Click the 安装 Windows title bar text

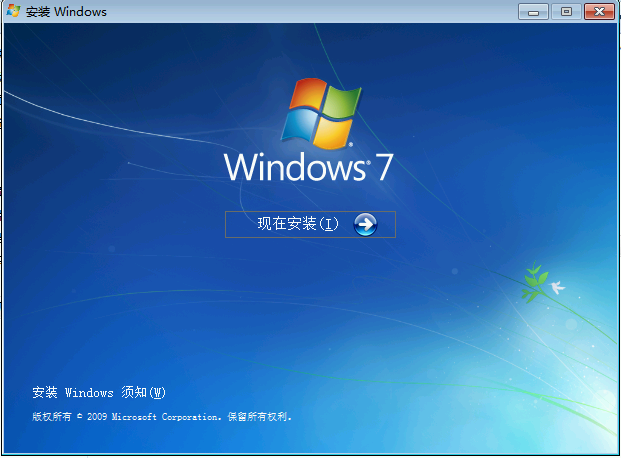click(66, 12)
